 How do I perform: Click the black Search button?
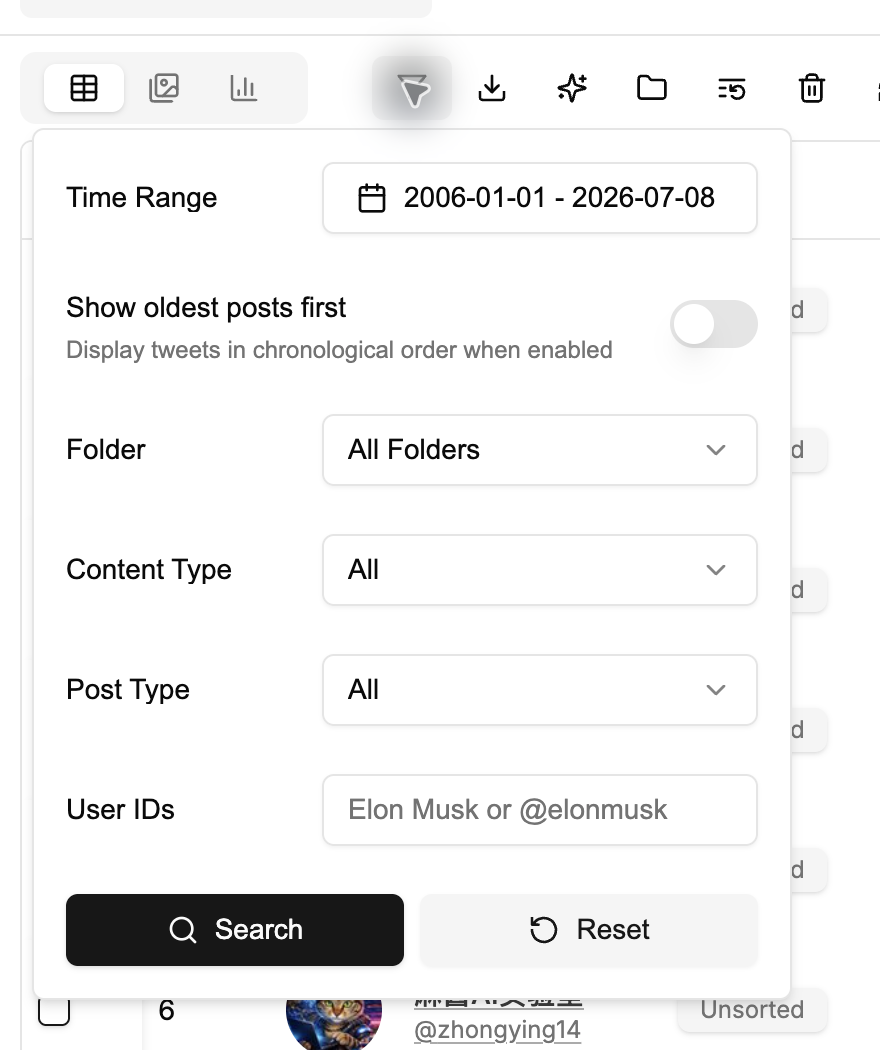[235, 930]
